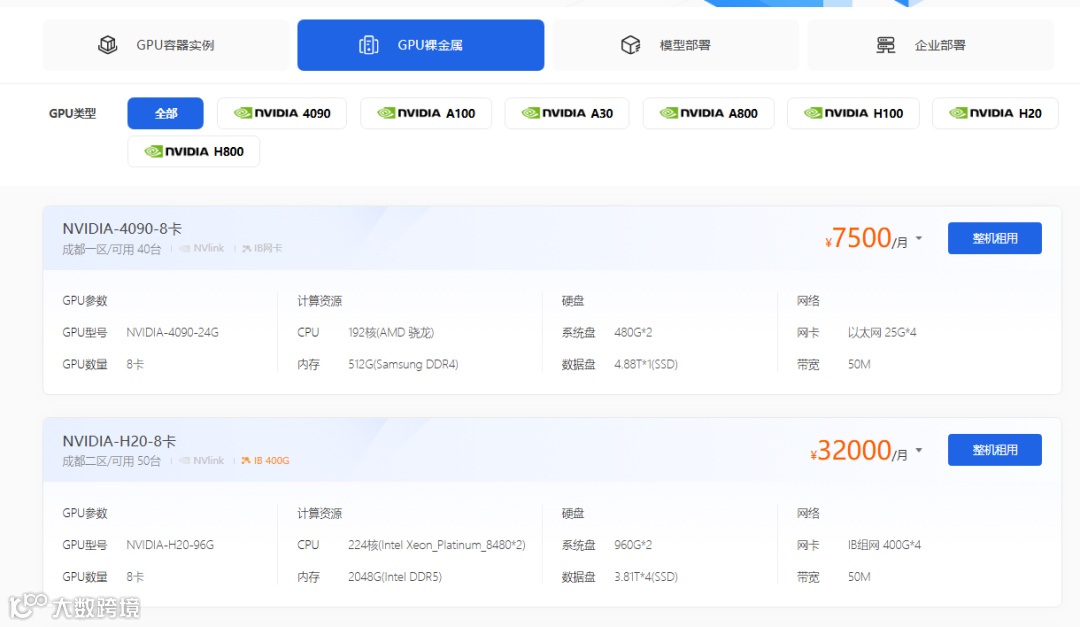Click 整机租用 for NVIDIA-H20-8卡

click(995, 450)
